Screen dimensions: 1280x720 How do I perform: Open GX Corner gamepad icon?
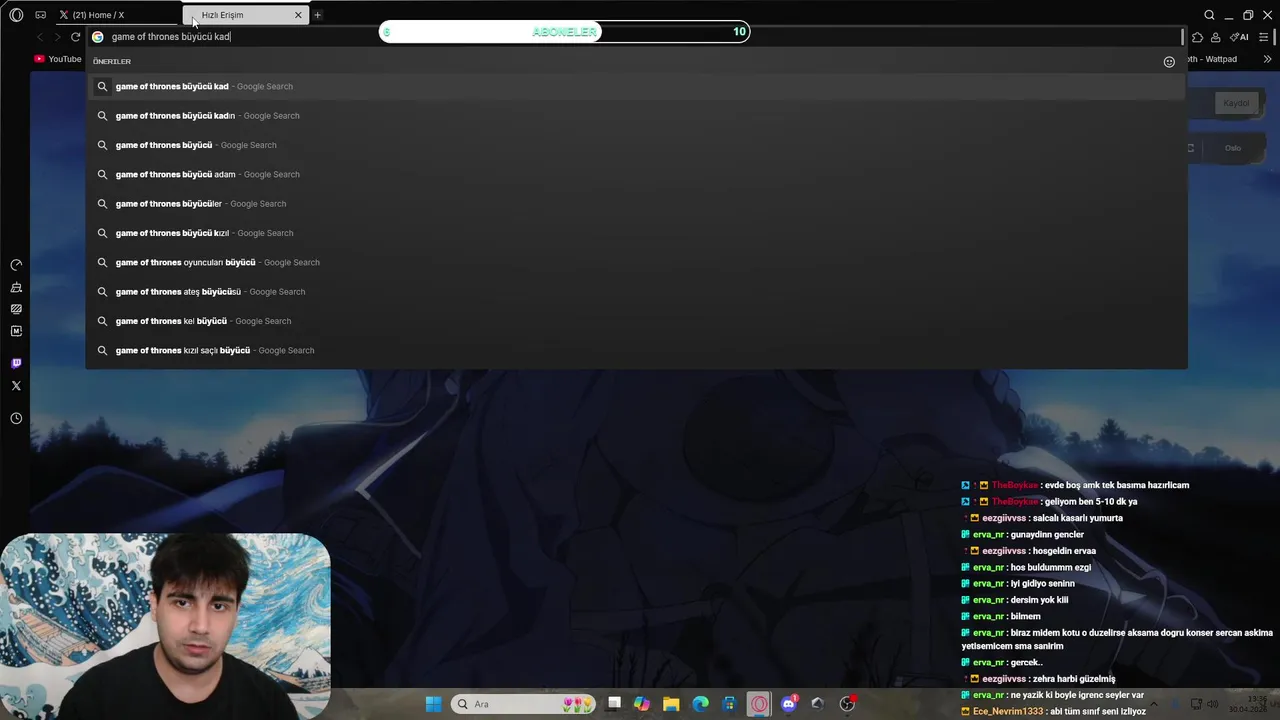pyautogui.click(x=40, y=15)
